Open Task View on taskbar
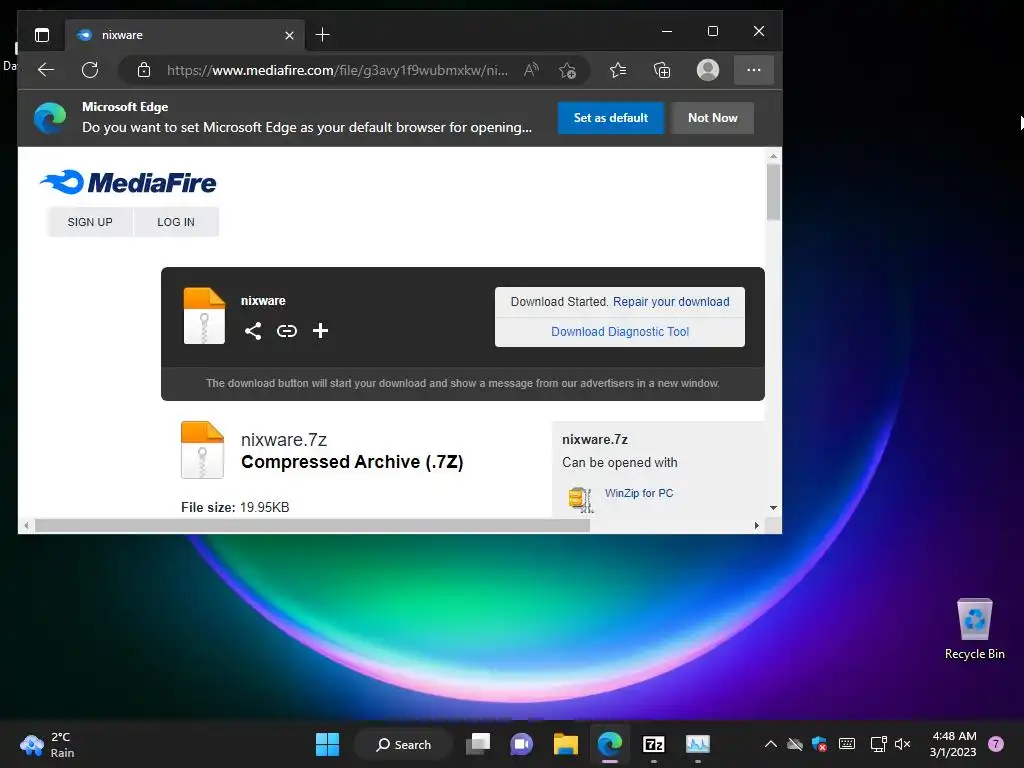The image size is (1024, 768). (x=478, y=744)
